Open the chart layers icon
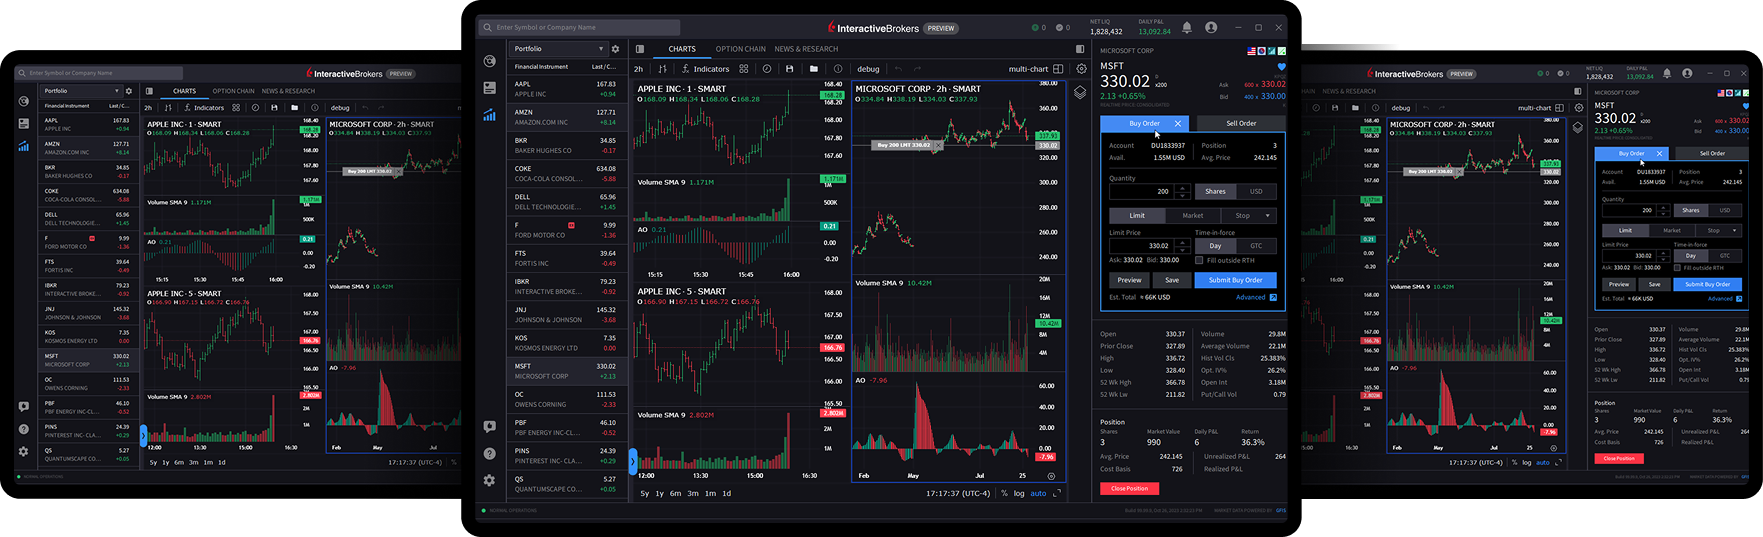The height and width of the screenshot is (537, 1763). click(1080, 92)
